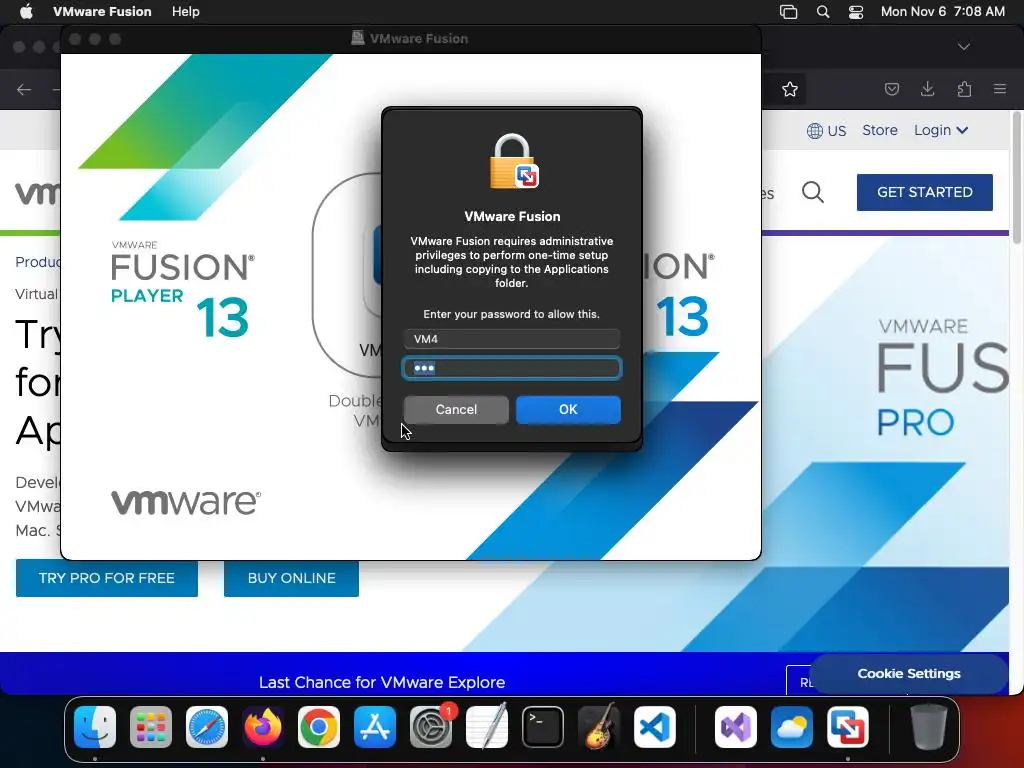This screenshot has height=768, width=1024.
Task: Click the GET STARTED button
Action: [x=925, y=192]
